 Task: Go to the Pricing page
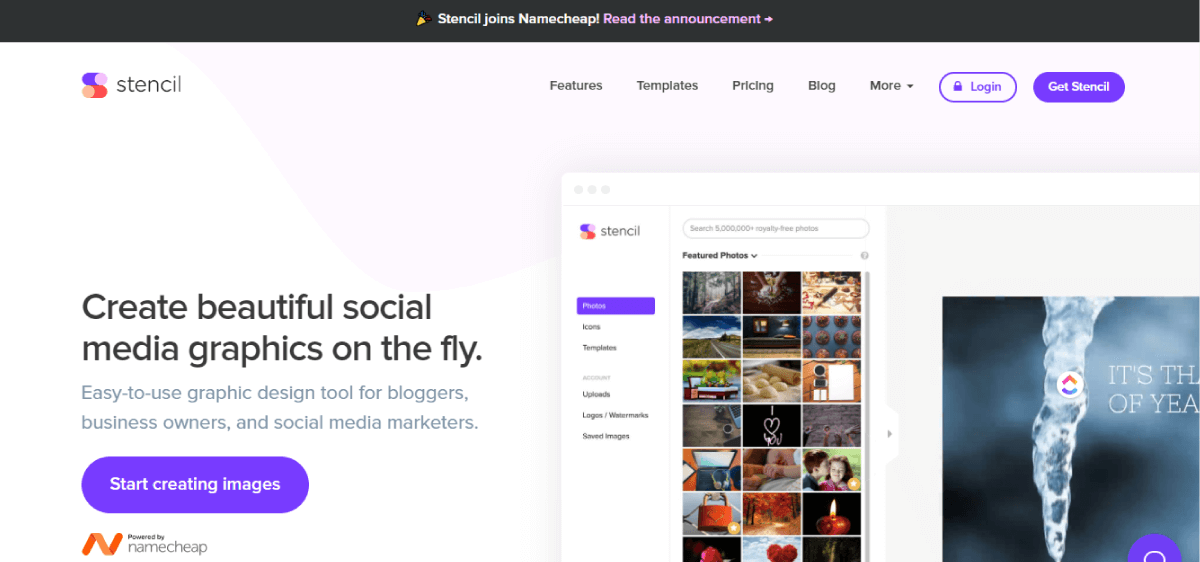click(x=753, y=86)
